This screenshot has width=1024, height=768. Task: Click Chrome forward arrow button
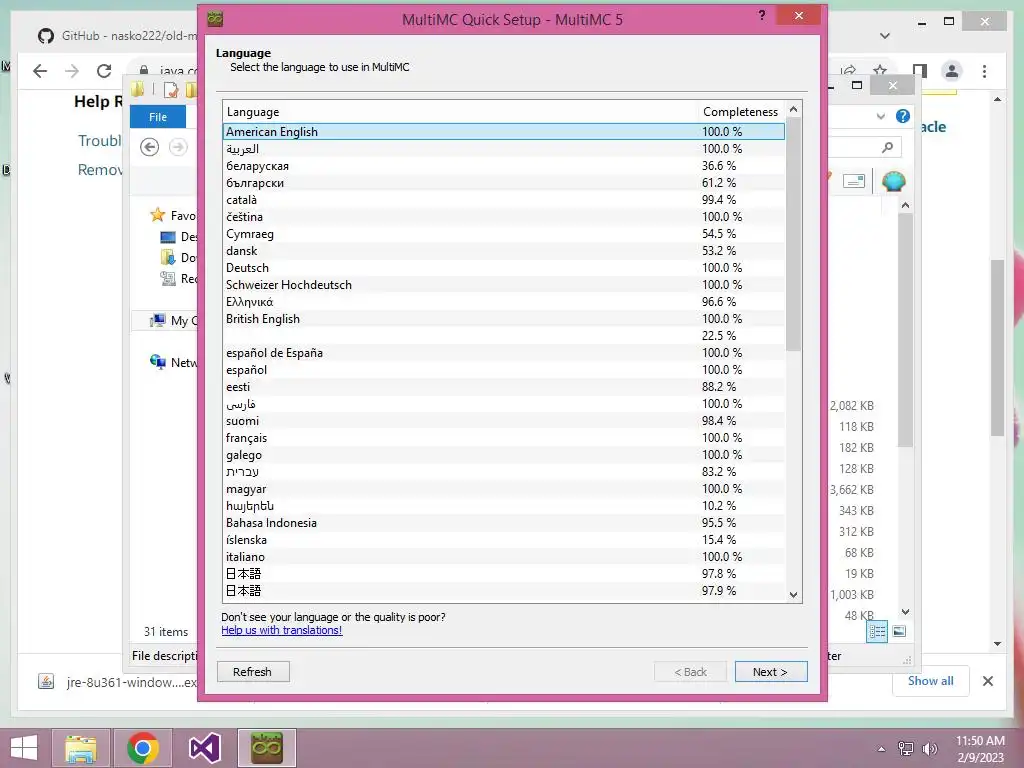pos(72,71)
